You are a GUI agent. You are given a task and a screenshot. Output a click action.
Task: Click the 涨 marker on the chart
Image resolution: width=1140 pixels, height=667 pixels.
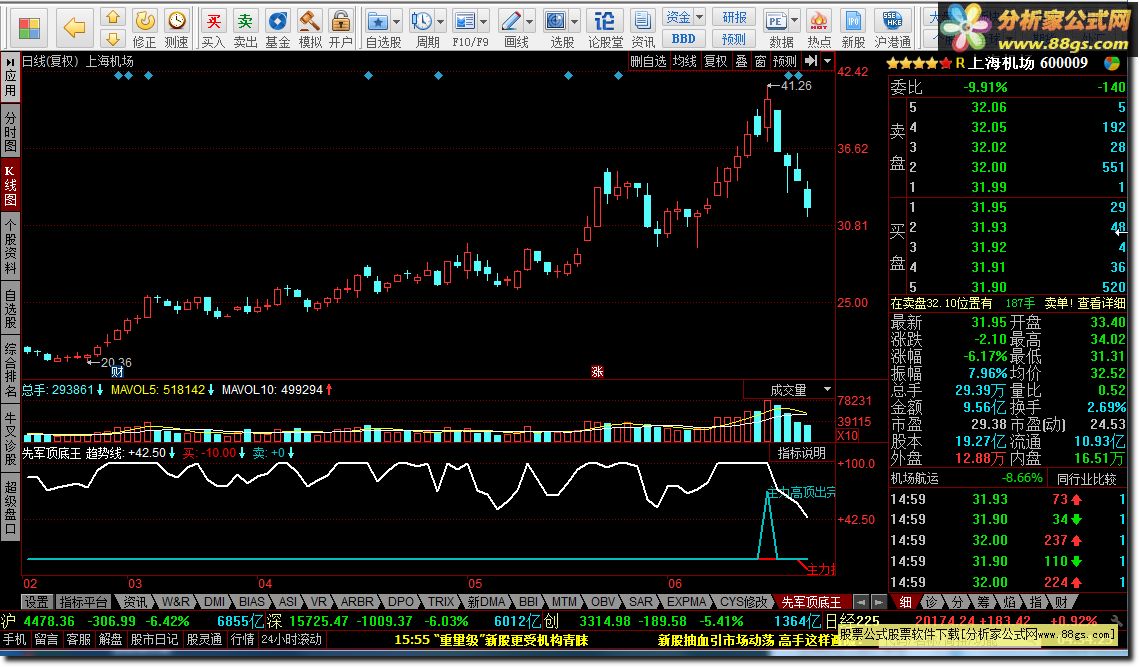tap(598, 372)
